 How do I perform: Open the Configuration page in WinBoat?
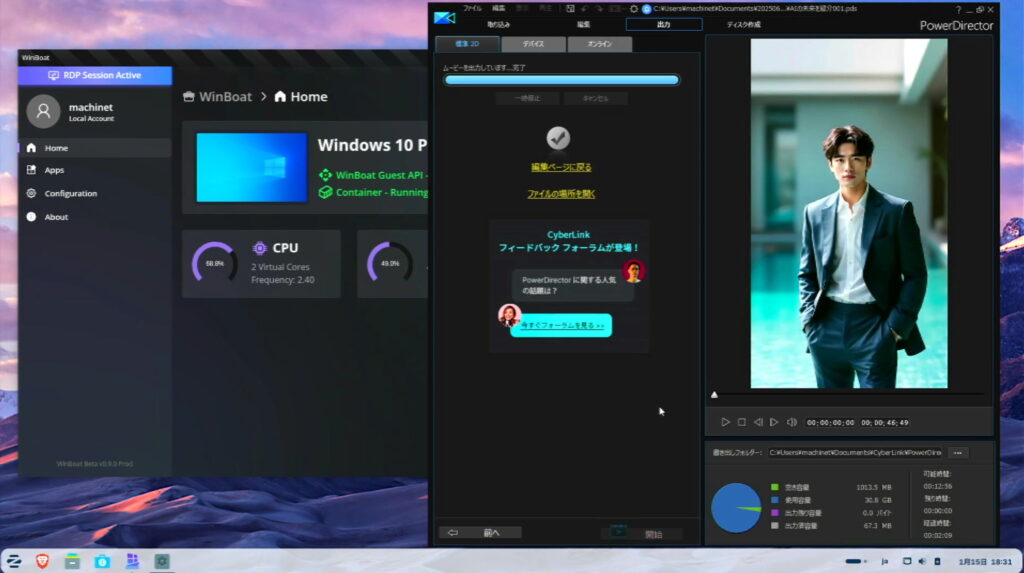click(70, 193)
